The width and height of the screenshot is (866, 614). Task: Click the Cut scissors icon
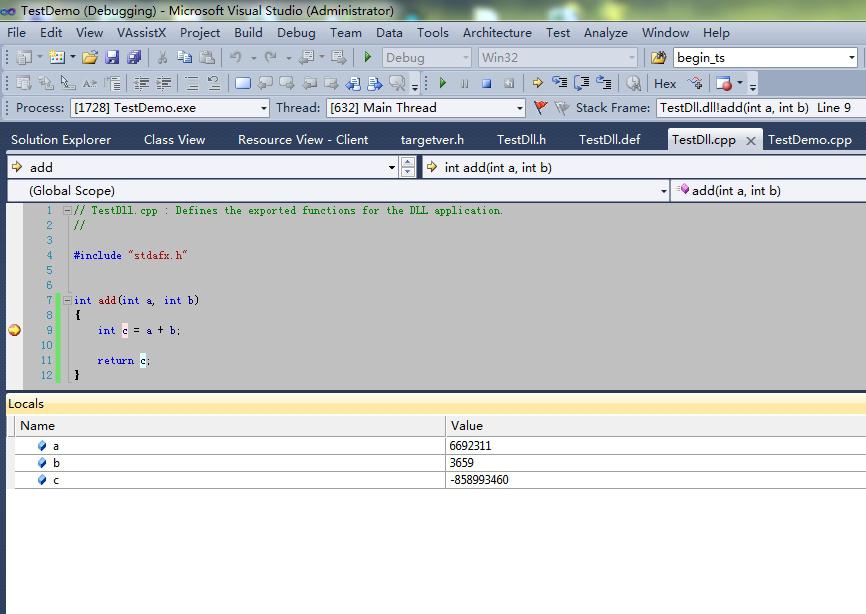tap(162, 57)
